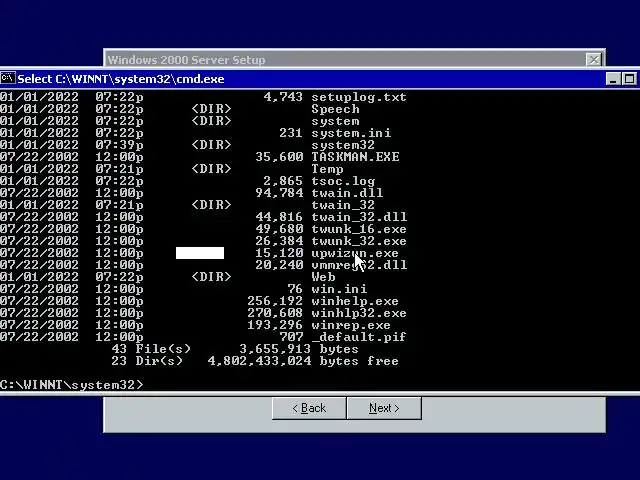The image size is (640, 480).
Task: Click the setuplog.txt file name
Action: point(359,97)
